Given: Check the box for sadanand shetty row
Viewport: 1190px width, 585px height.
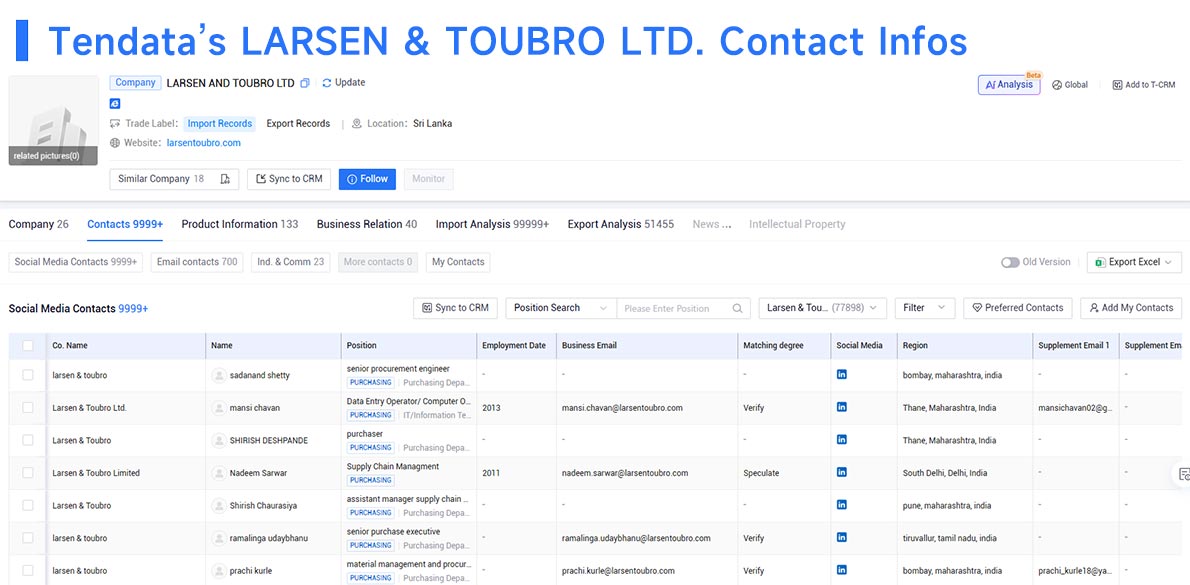Looking at the screenshot, I should click(x=28, y=375).
